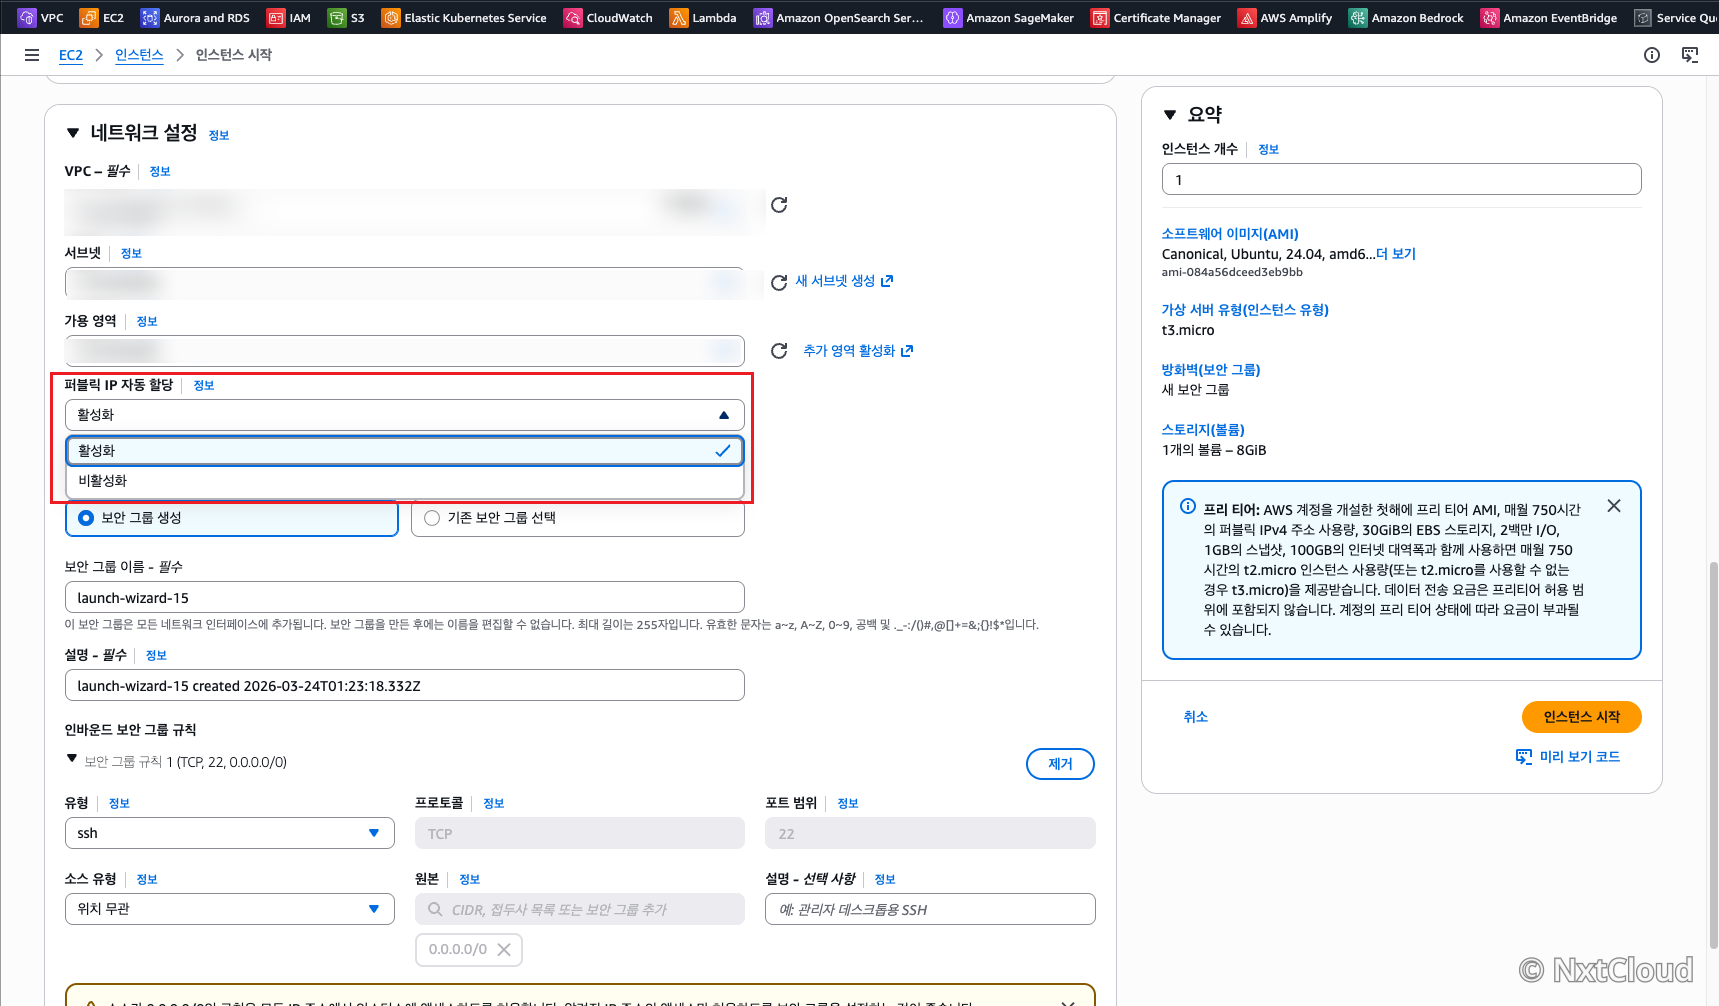This screenshot has width=1719, height=1006.
Task: Refresh the availability zone list
Action: click(779, 351)
